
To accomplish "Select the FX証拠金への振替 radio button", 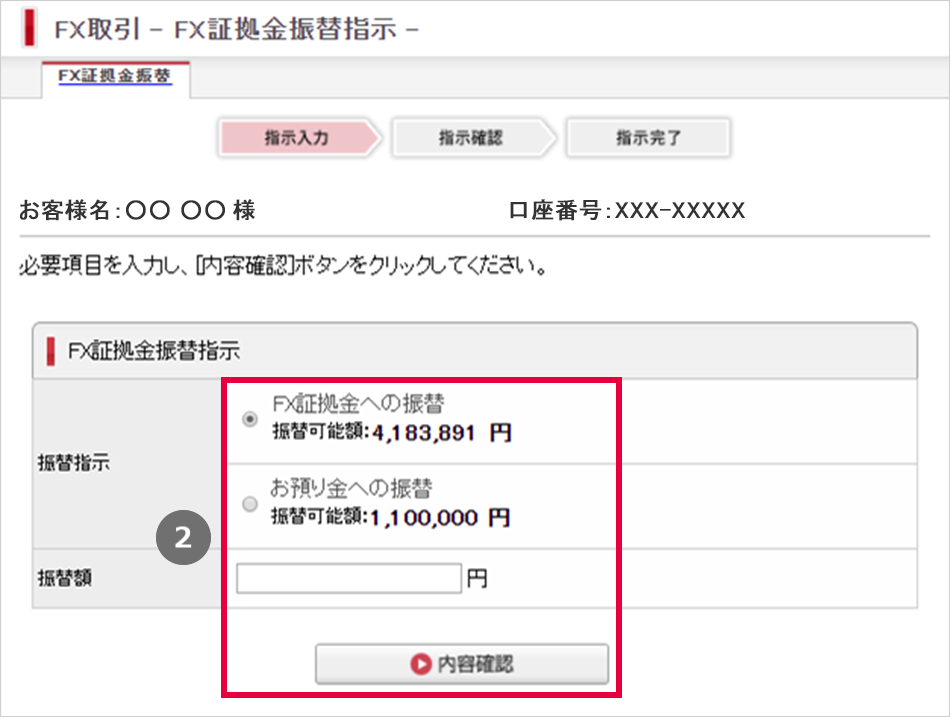I will click(250, 421).
